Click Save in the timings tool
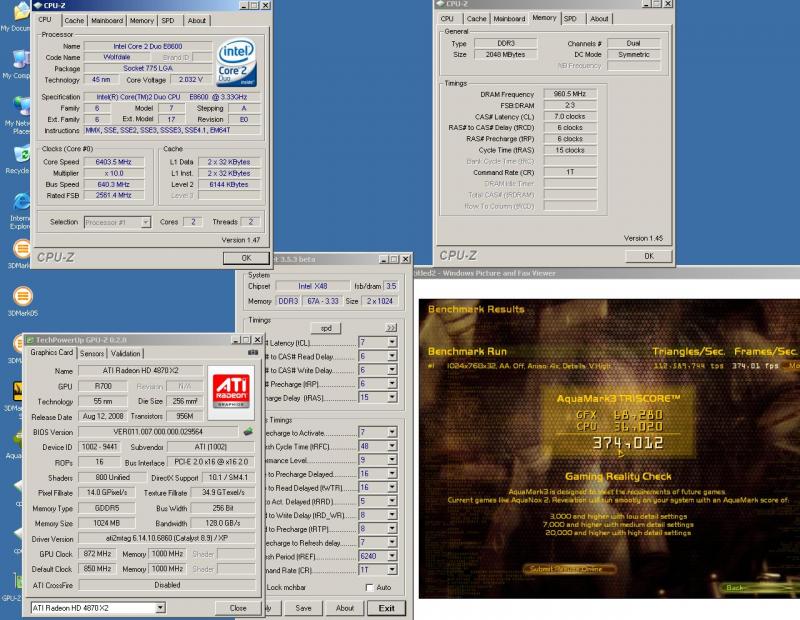Screen dimensions: 800x620 (303, 608)
